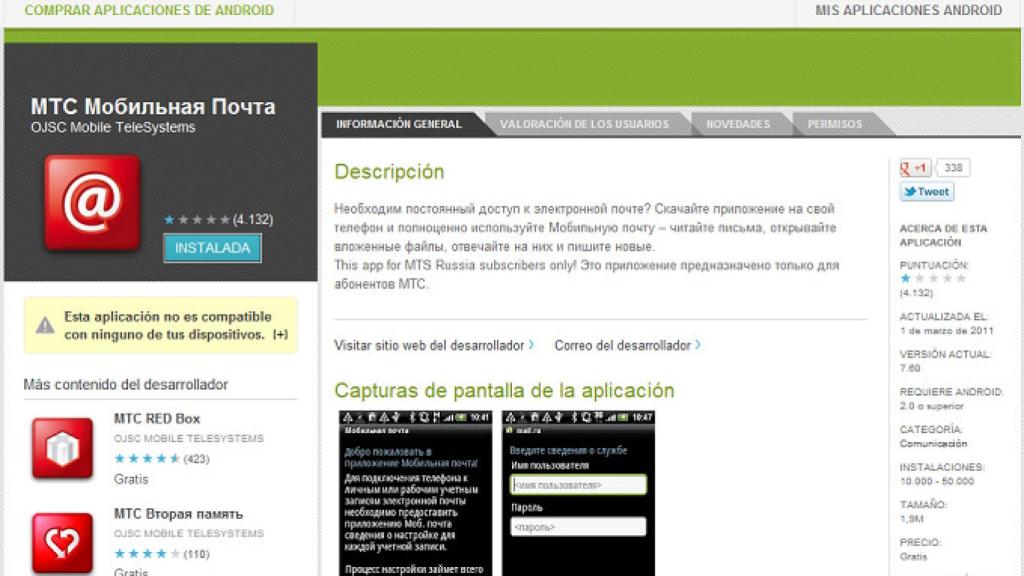
Task: Click the INSTALADA button
Action: click(212, 248)
